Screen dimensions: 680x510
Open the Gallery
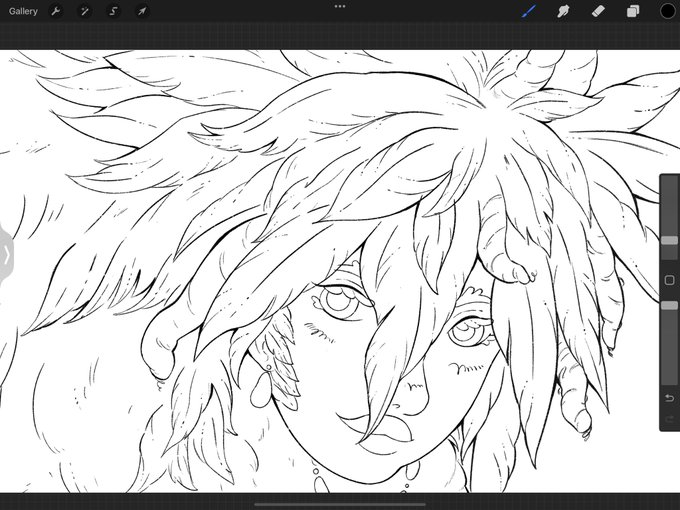[x=23, y=11]
